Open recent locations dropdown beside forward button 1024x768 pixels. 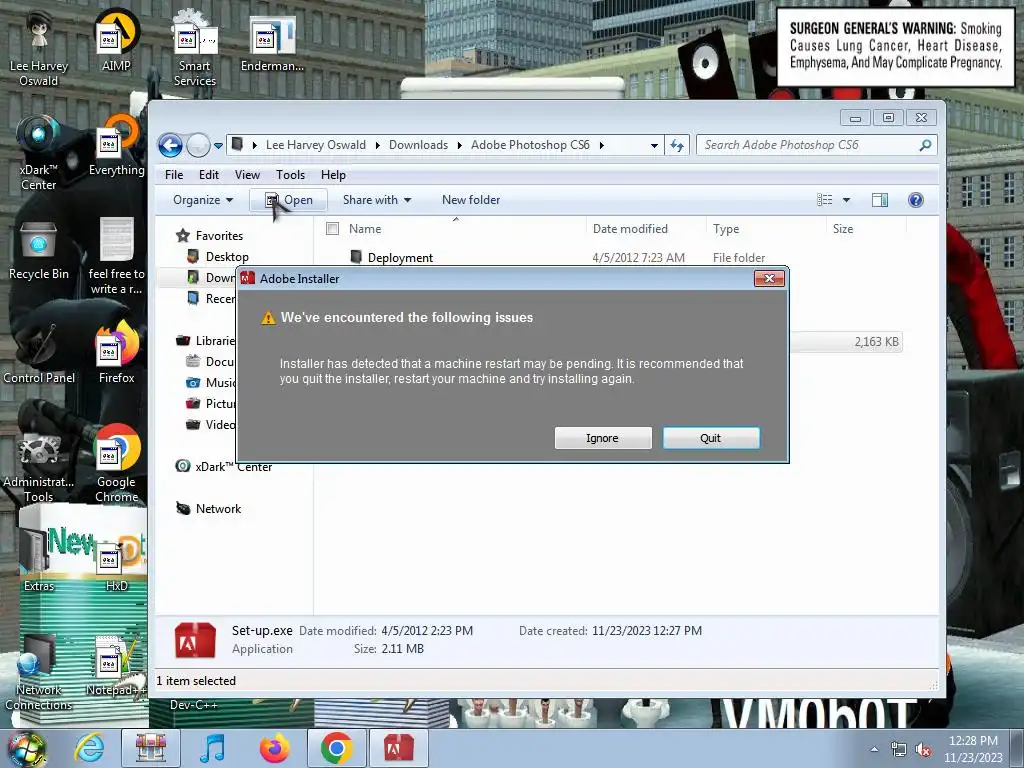click(218, 146)
